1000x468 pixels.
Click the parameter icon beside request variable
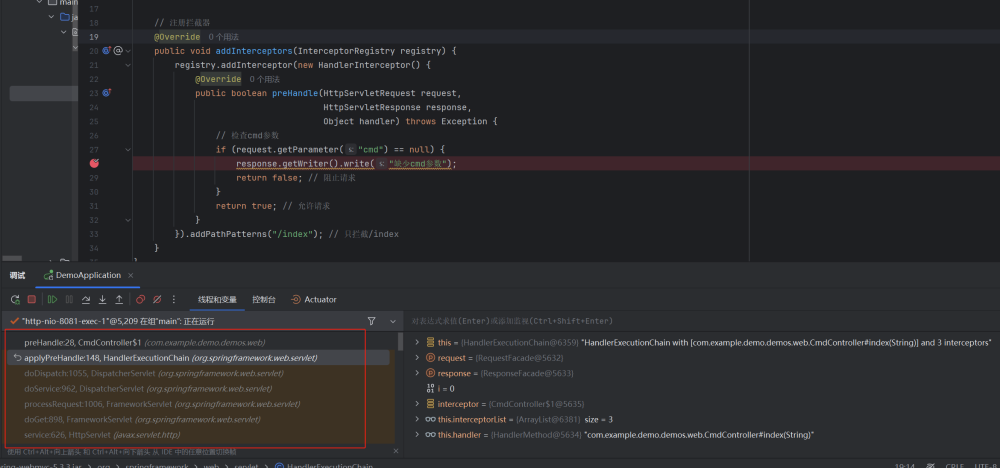coord(430,358)
